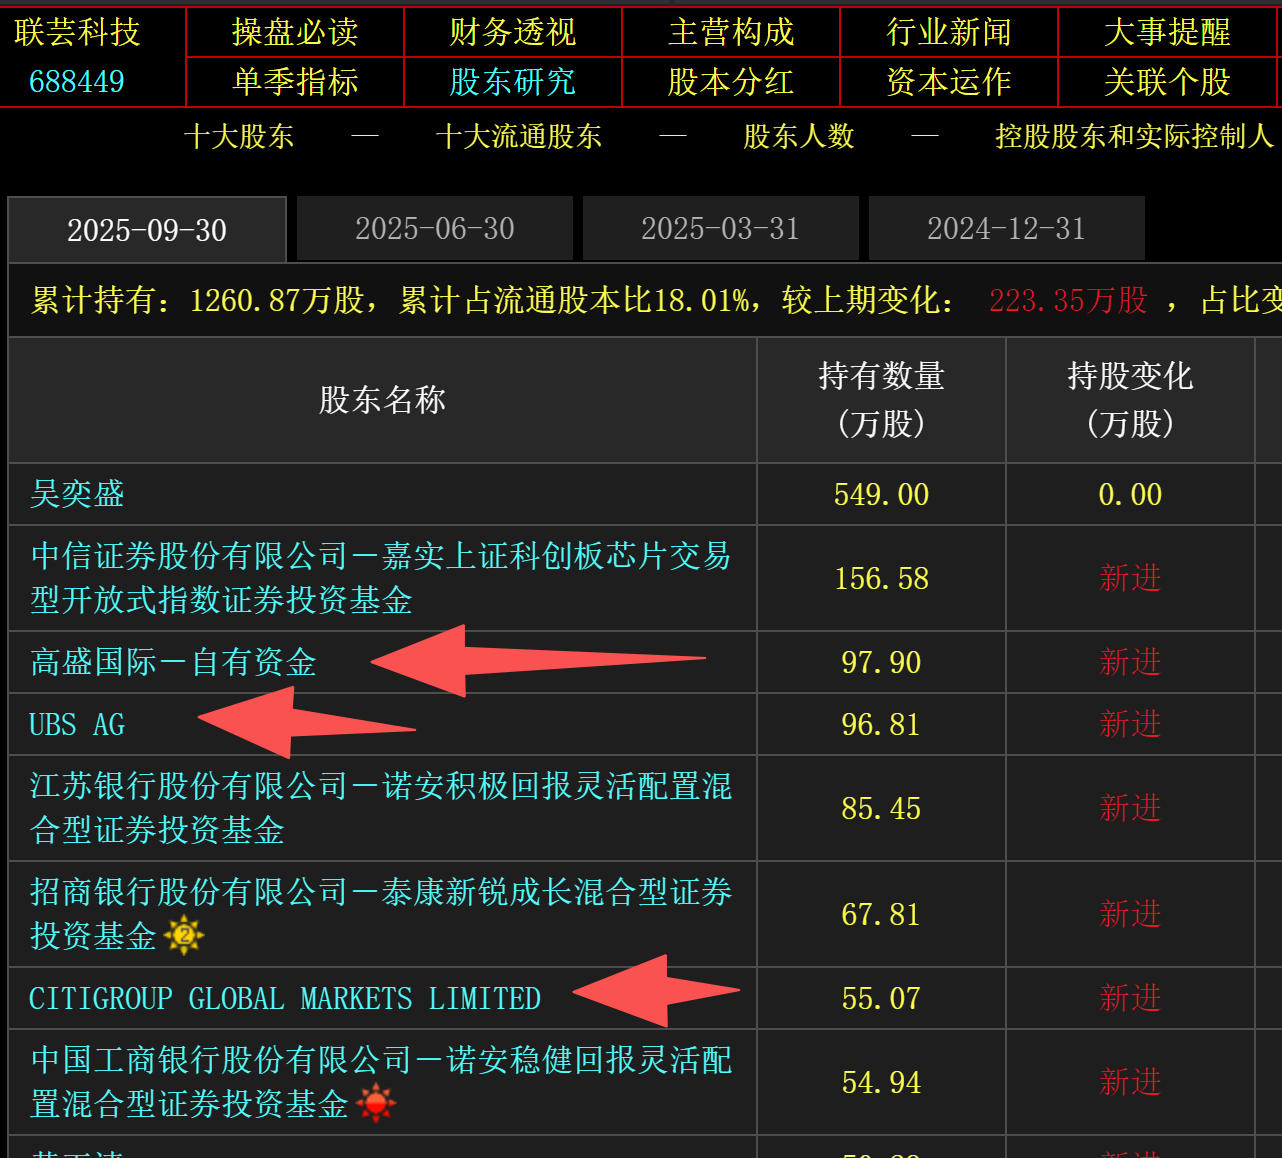This screenshot has width=1282, height=1158.
Task: Click 新进 in the 高盛国际 row
Action: point(1130,662)
